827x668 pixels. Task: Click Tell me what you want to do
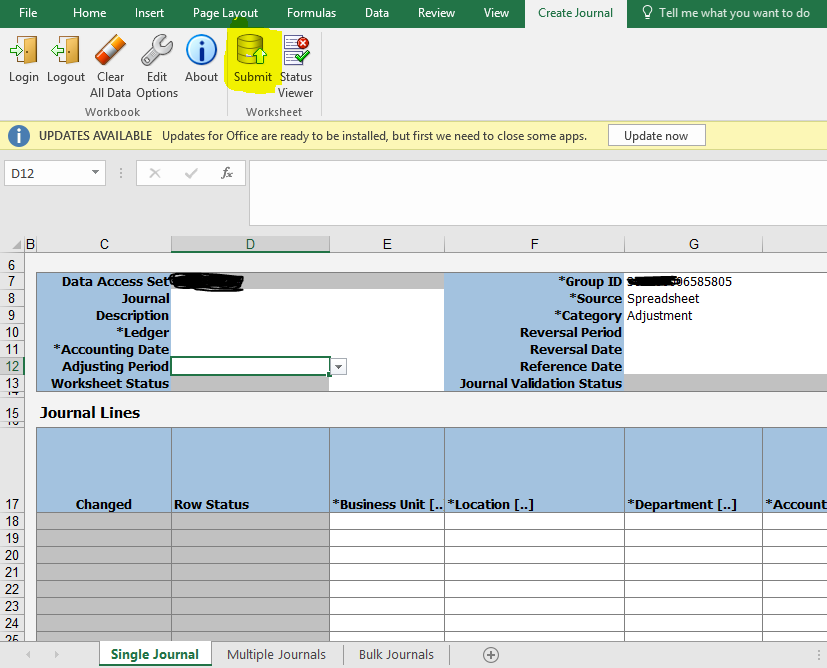[734, 13]
